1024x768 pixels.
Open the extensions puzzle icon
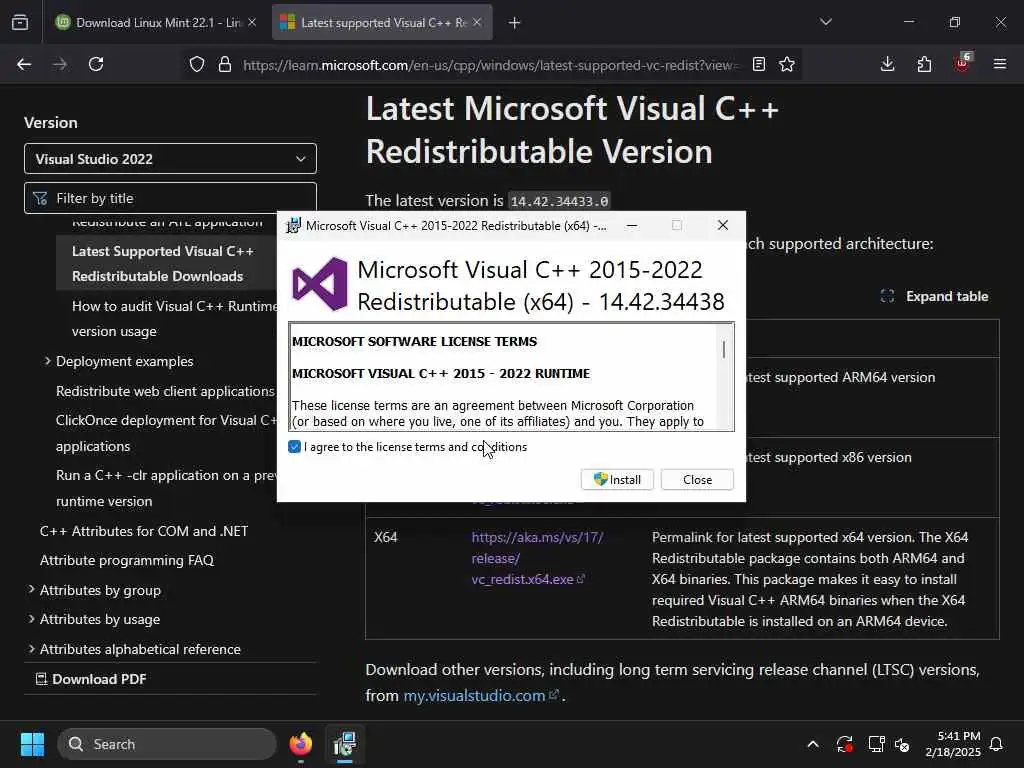coord(924,64)
